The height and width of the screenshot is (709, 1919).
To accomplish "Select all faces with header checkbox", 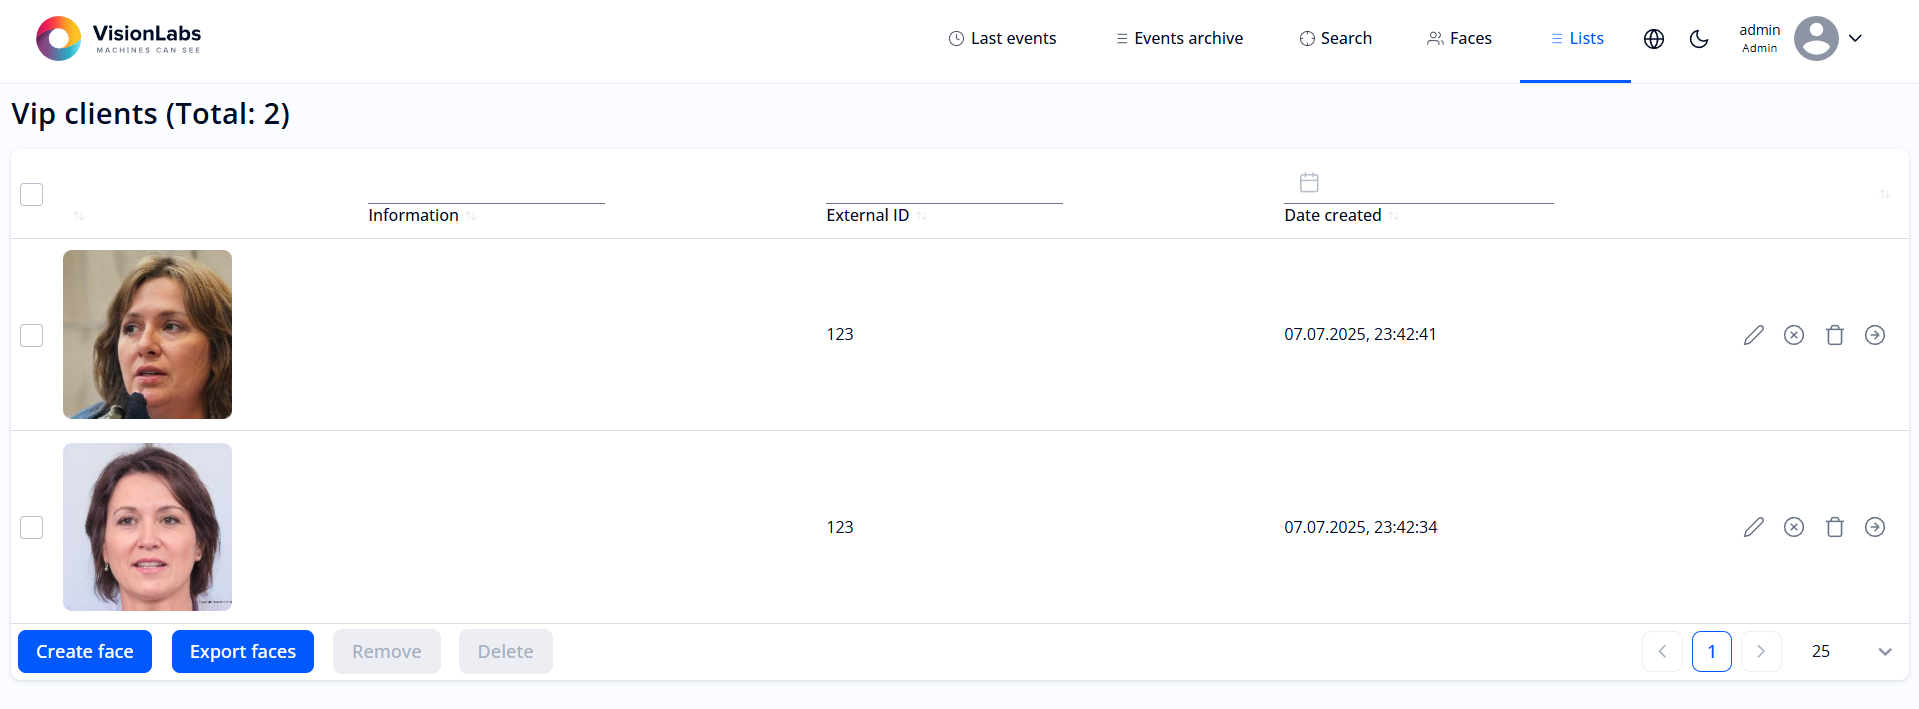I will coord(32,194).
